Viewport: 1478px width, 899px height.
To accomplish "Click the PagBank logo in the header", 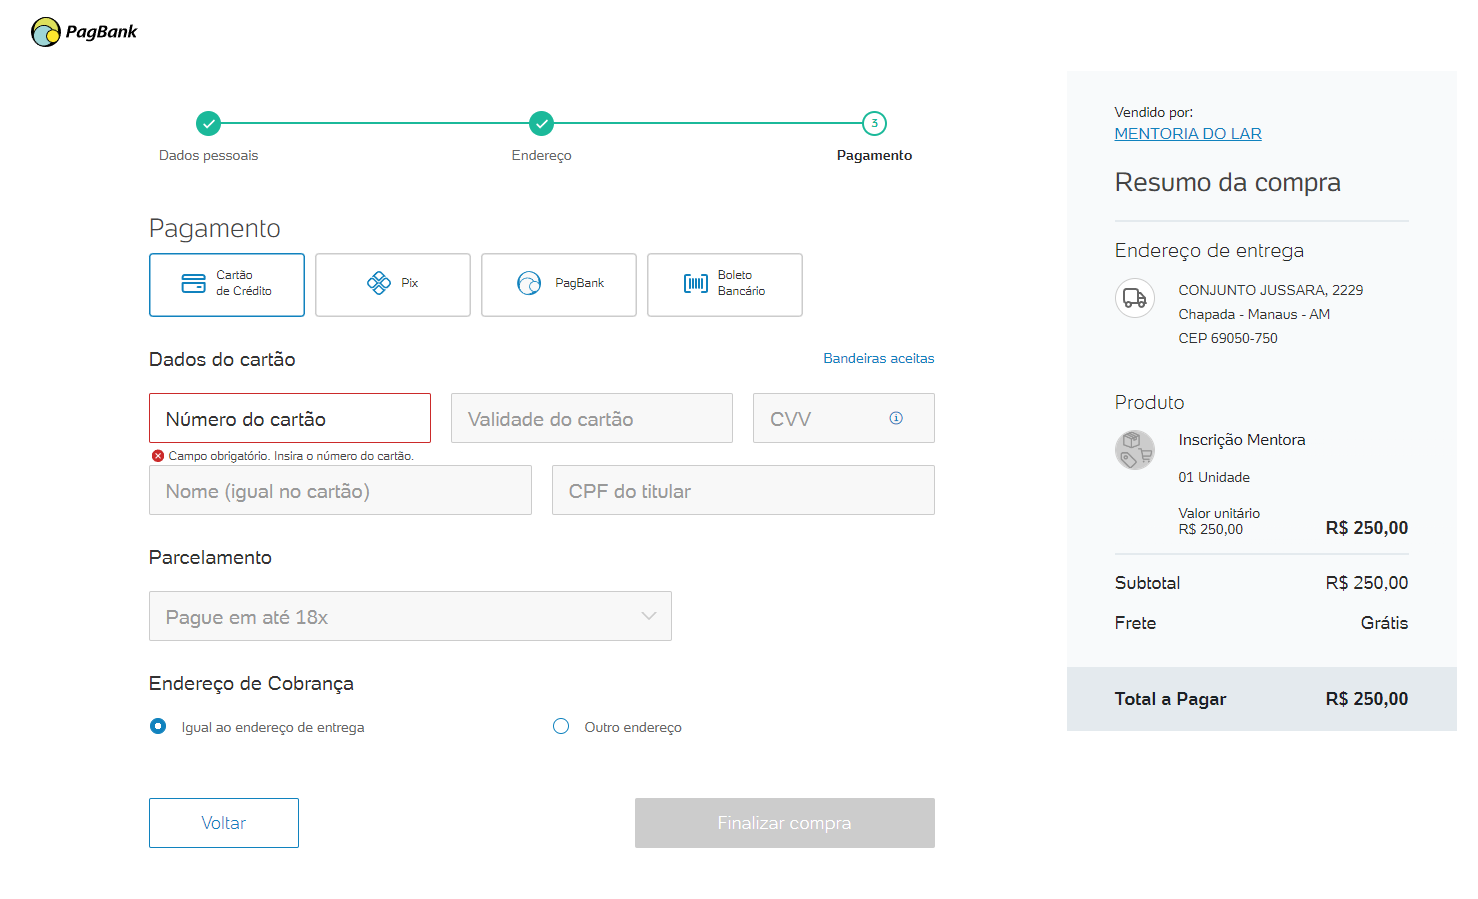I will 84,32.
